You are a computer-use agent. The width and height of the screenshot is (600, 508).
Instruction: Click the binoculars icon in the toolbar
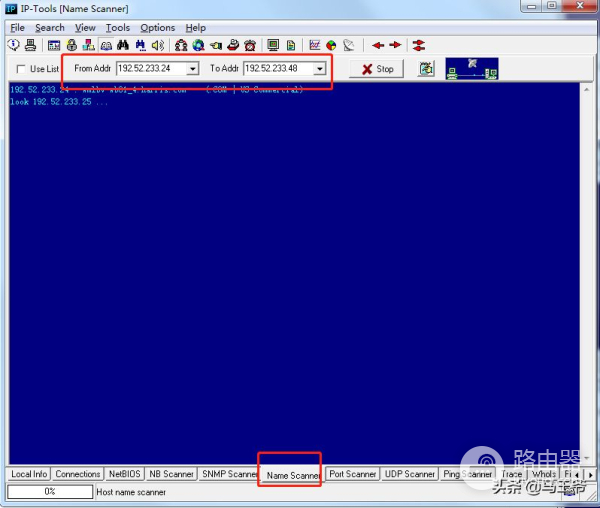[123, 45]
